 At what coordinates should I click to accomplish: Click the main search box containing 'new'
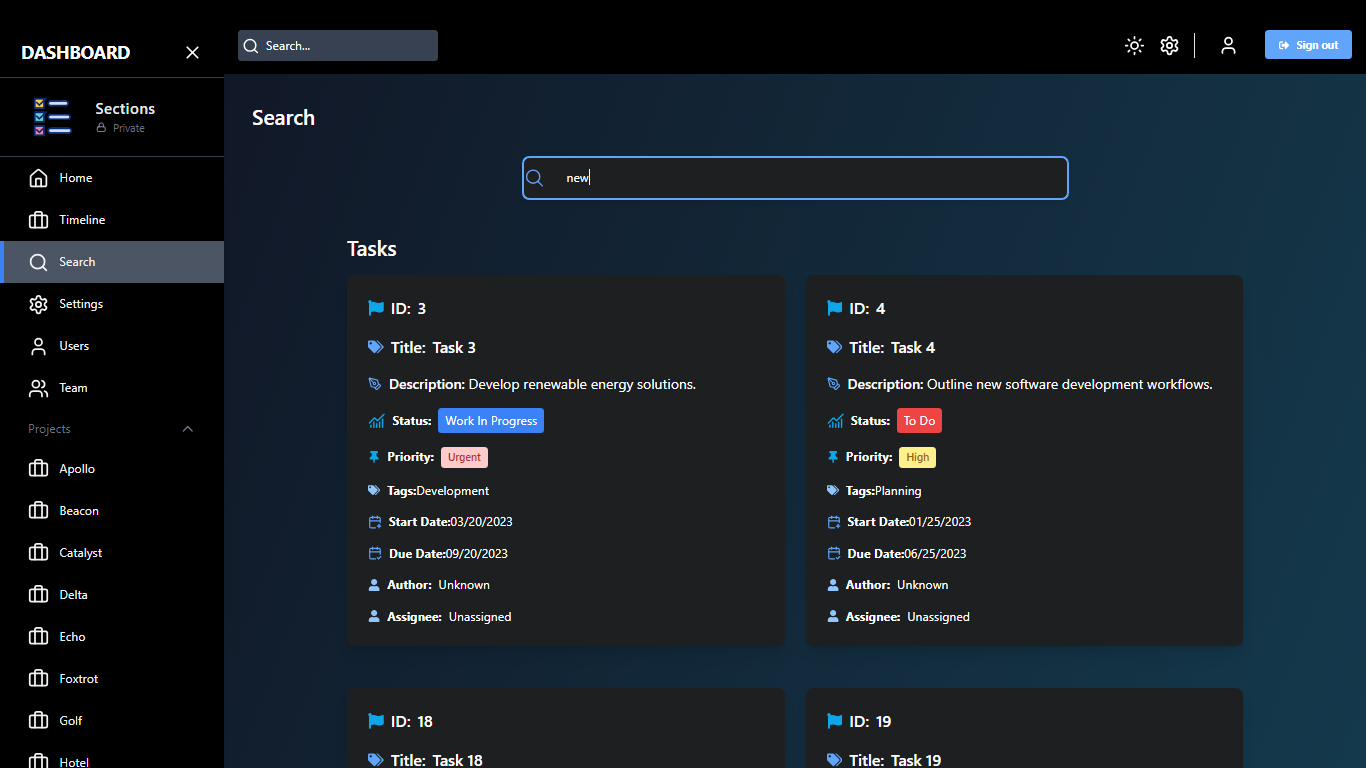pos(795,178)
